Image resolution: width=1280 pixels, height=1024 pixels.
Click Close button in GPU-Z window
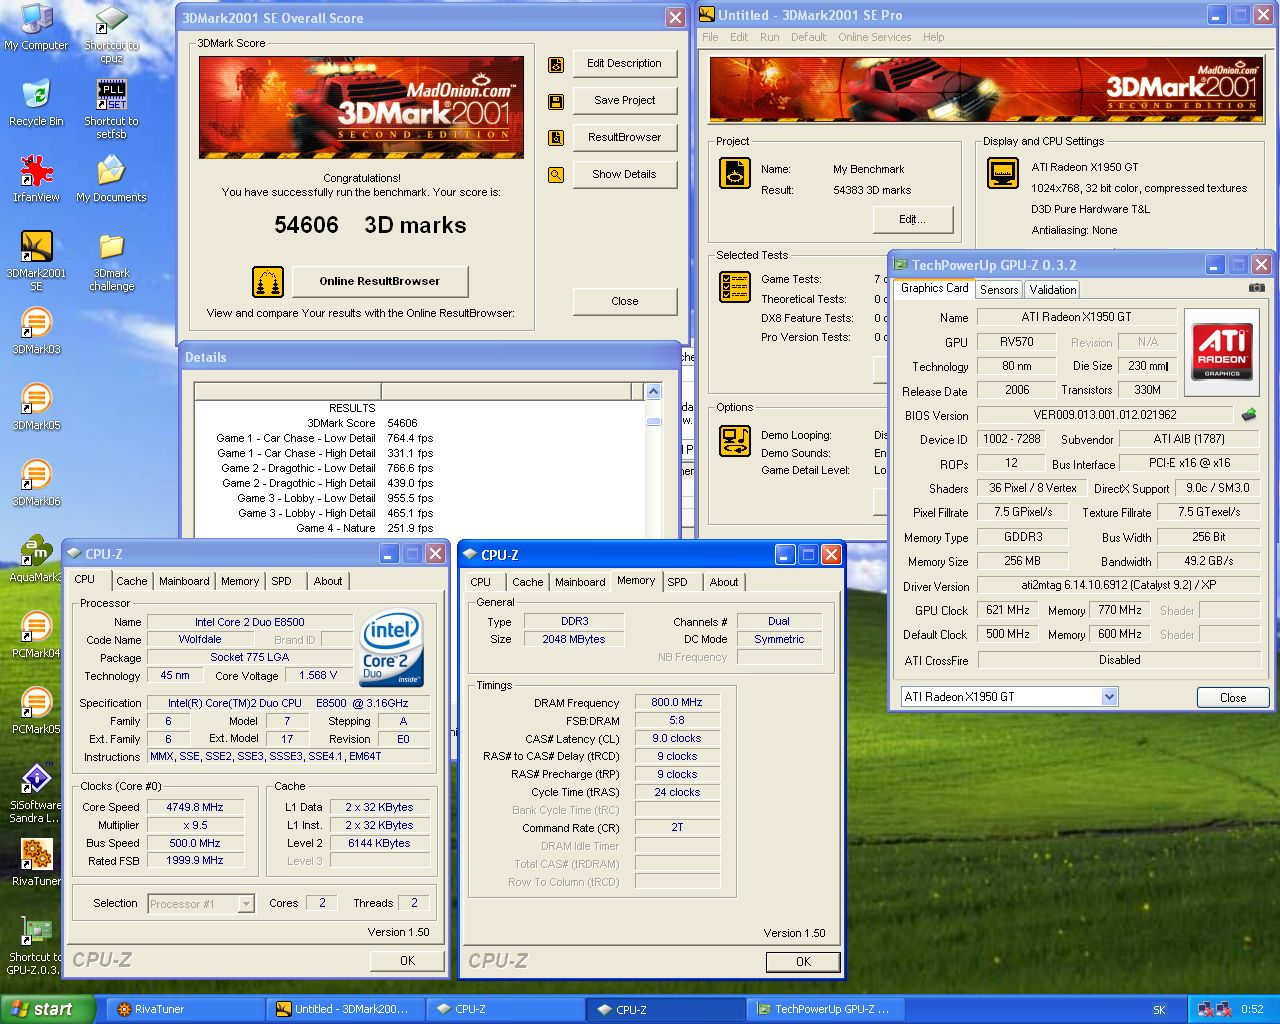pyautogui.click(x=1233, y=698)
